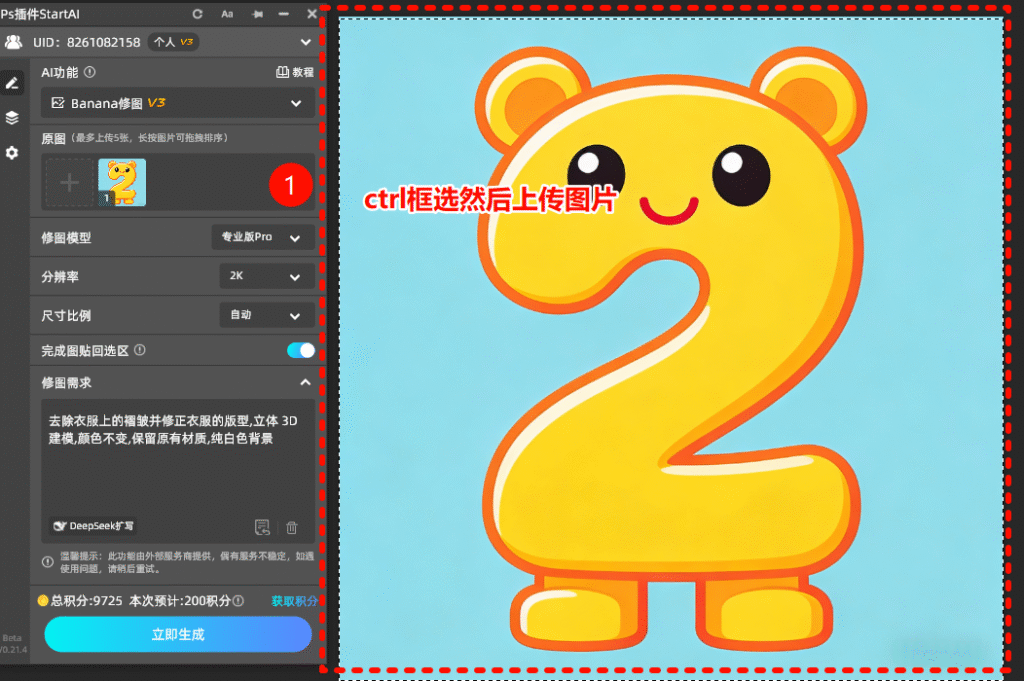1024x681 pixels.
Task: Open the 自动 aspect ratio dropdown
Action: 265,315
